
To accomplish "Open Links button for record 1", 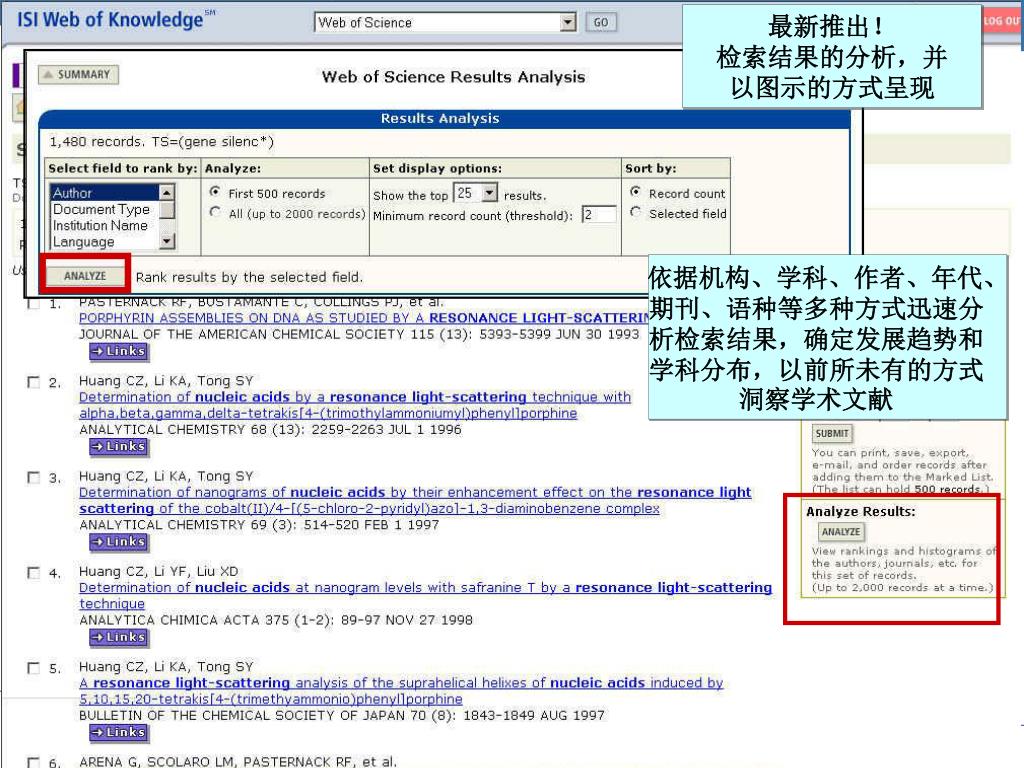I will pos(118,351).
